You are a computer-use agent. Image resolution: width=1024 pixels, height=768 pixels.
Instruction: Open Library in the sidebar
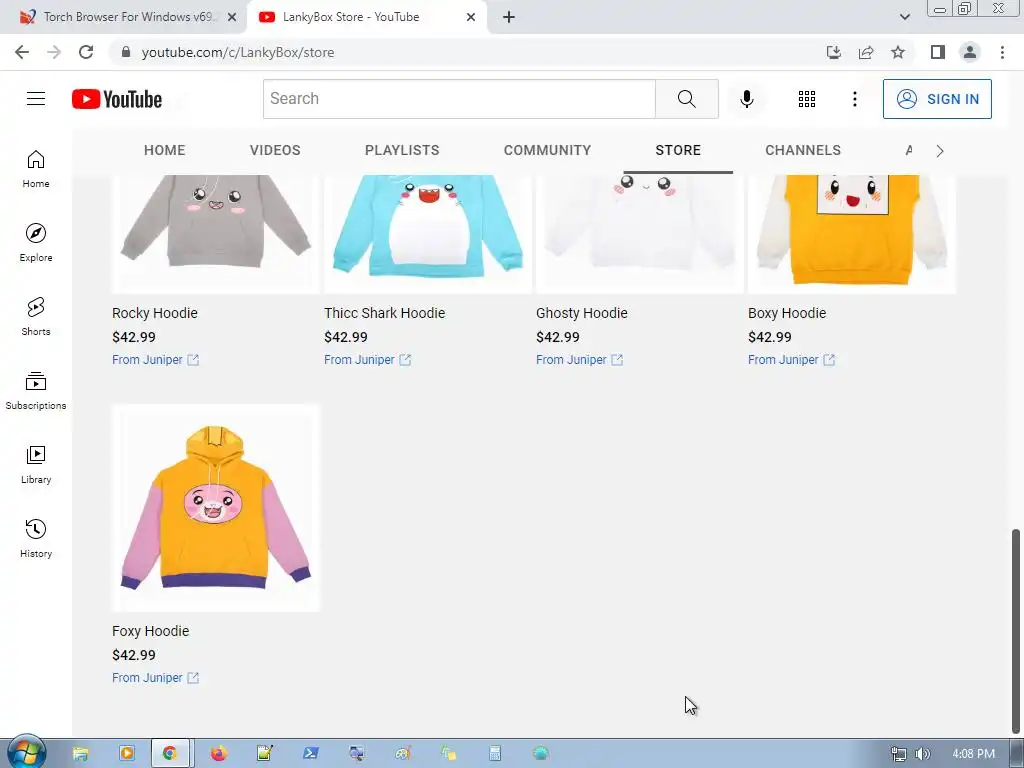coord(36,464)
